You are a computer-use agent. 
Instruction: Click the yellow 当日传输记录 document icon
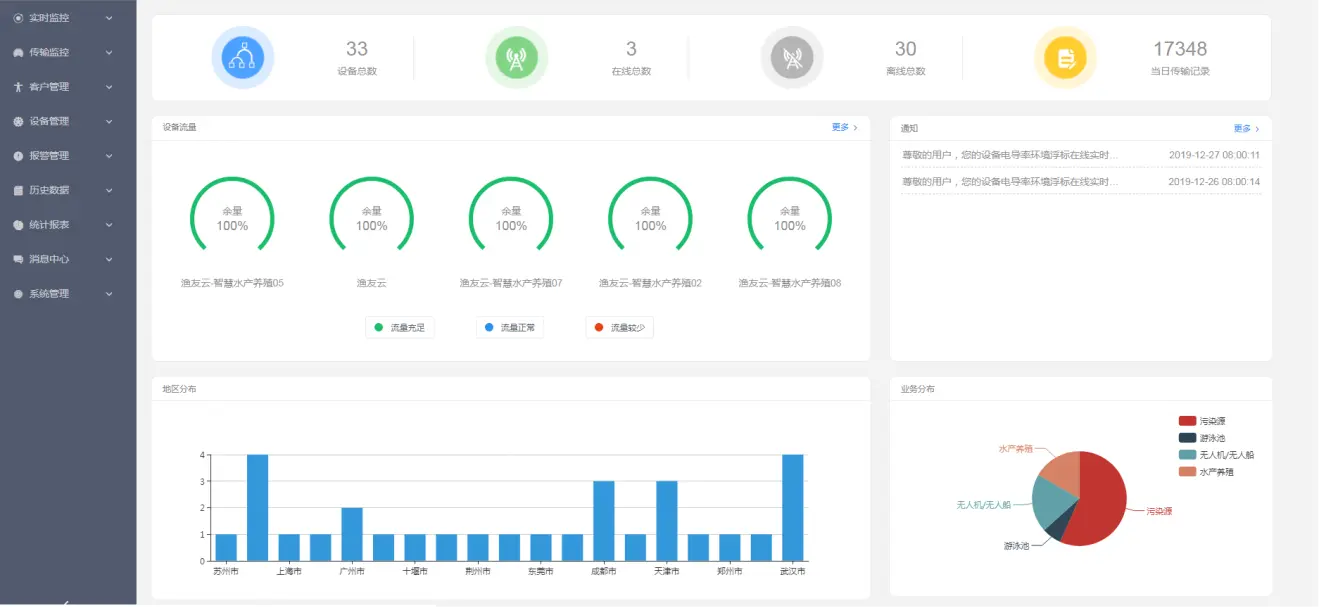[1065, 58]
